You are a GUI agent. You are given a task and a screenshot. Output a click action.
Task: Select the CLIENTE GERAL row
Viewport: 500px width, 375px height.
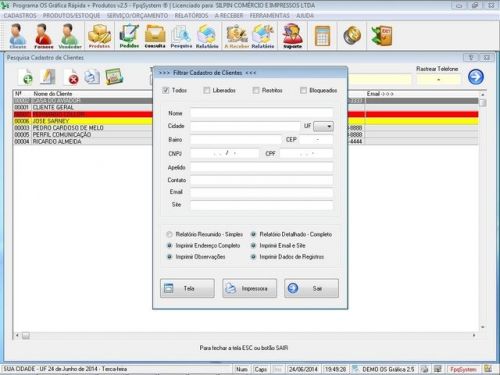(83, 107)
